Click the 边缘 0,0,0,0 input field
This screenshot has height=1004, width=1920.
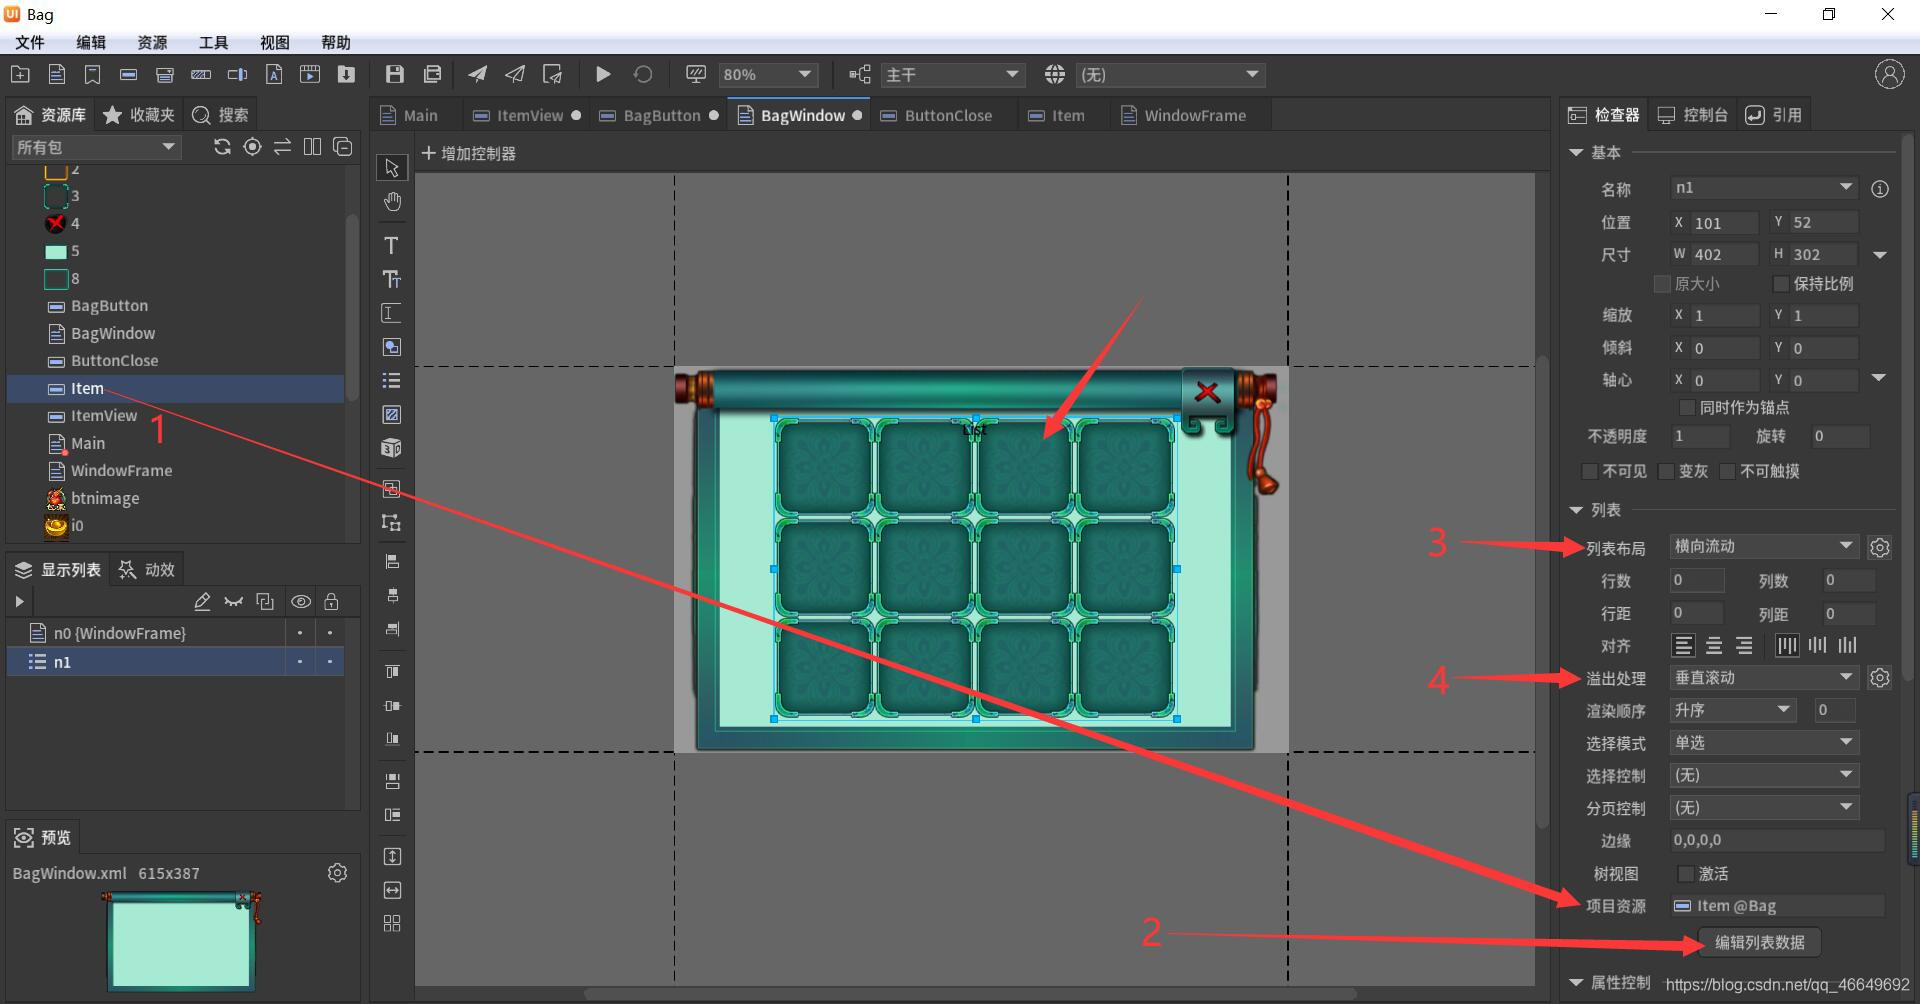(x=1777, y=841)
